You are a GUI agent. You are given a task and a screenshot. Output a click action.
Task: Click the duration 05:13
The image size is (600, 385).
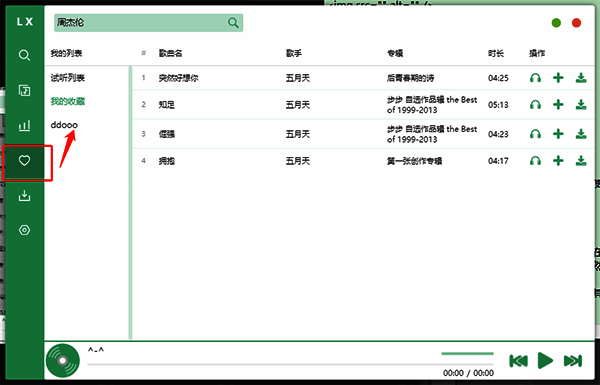click(498, 104)
